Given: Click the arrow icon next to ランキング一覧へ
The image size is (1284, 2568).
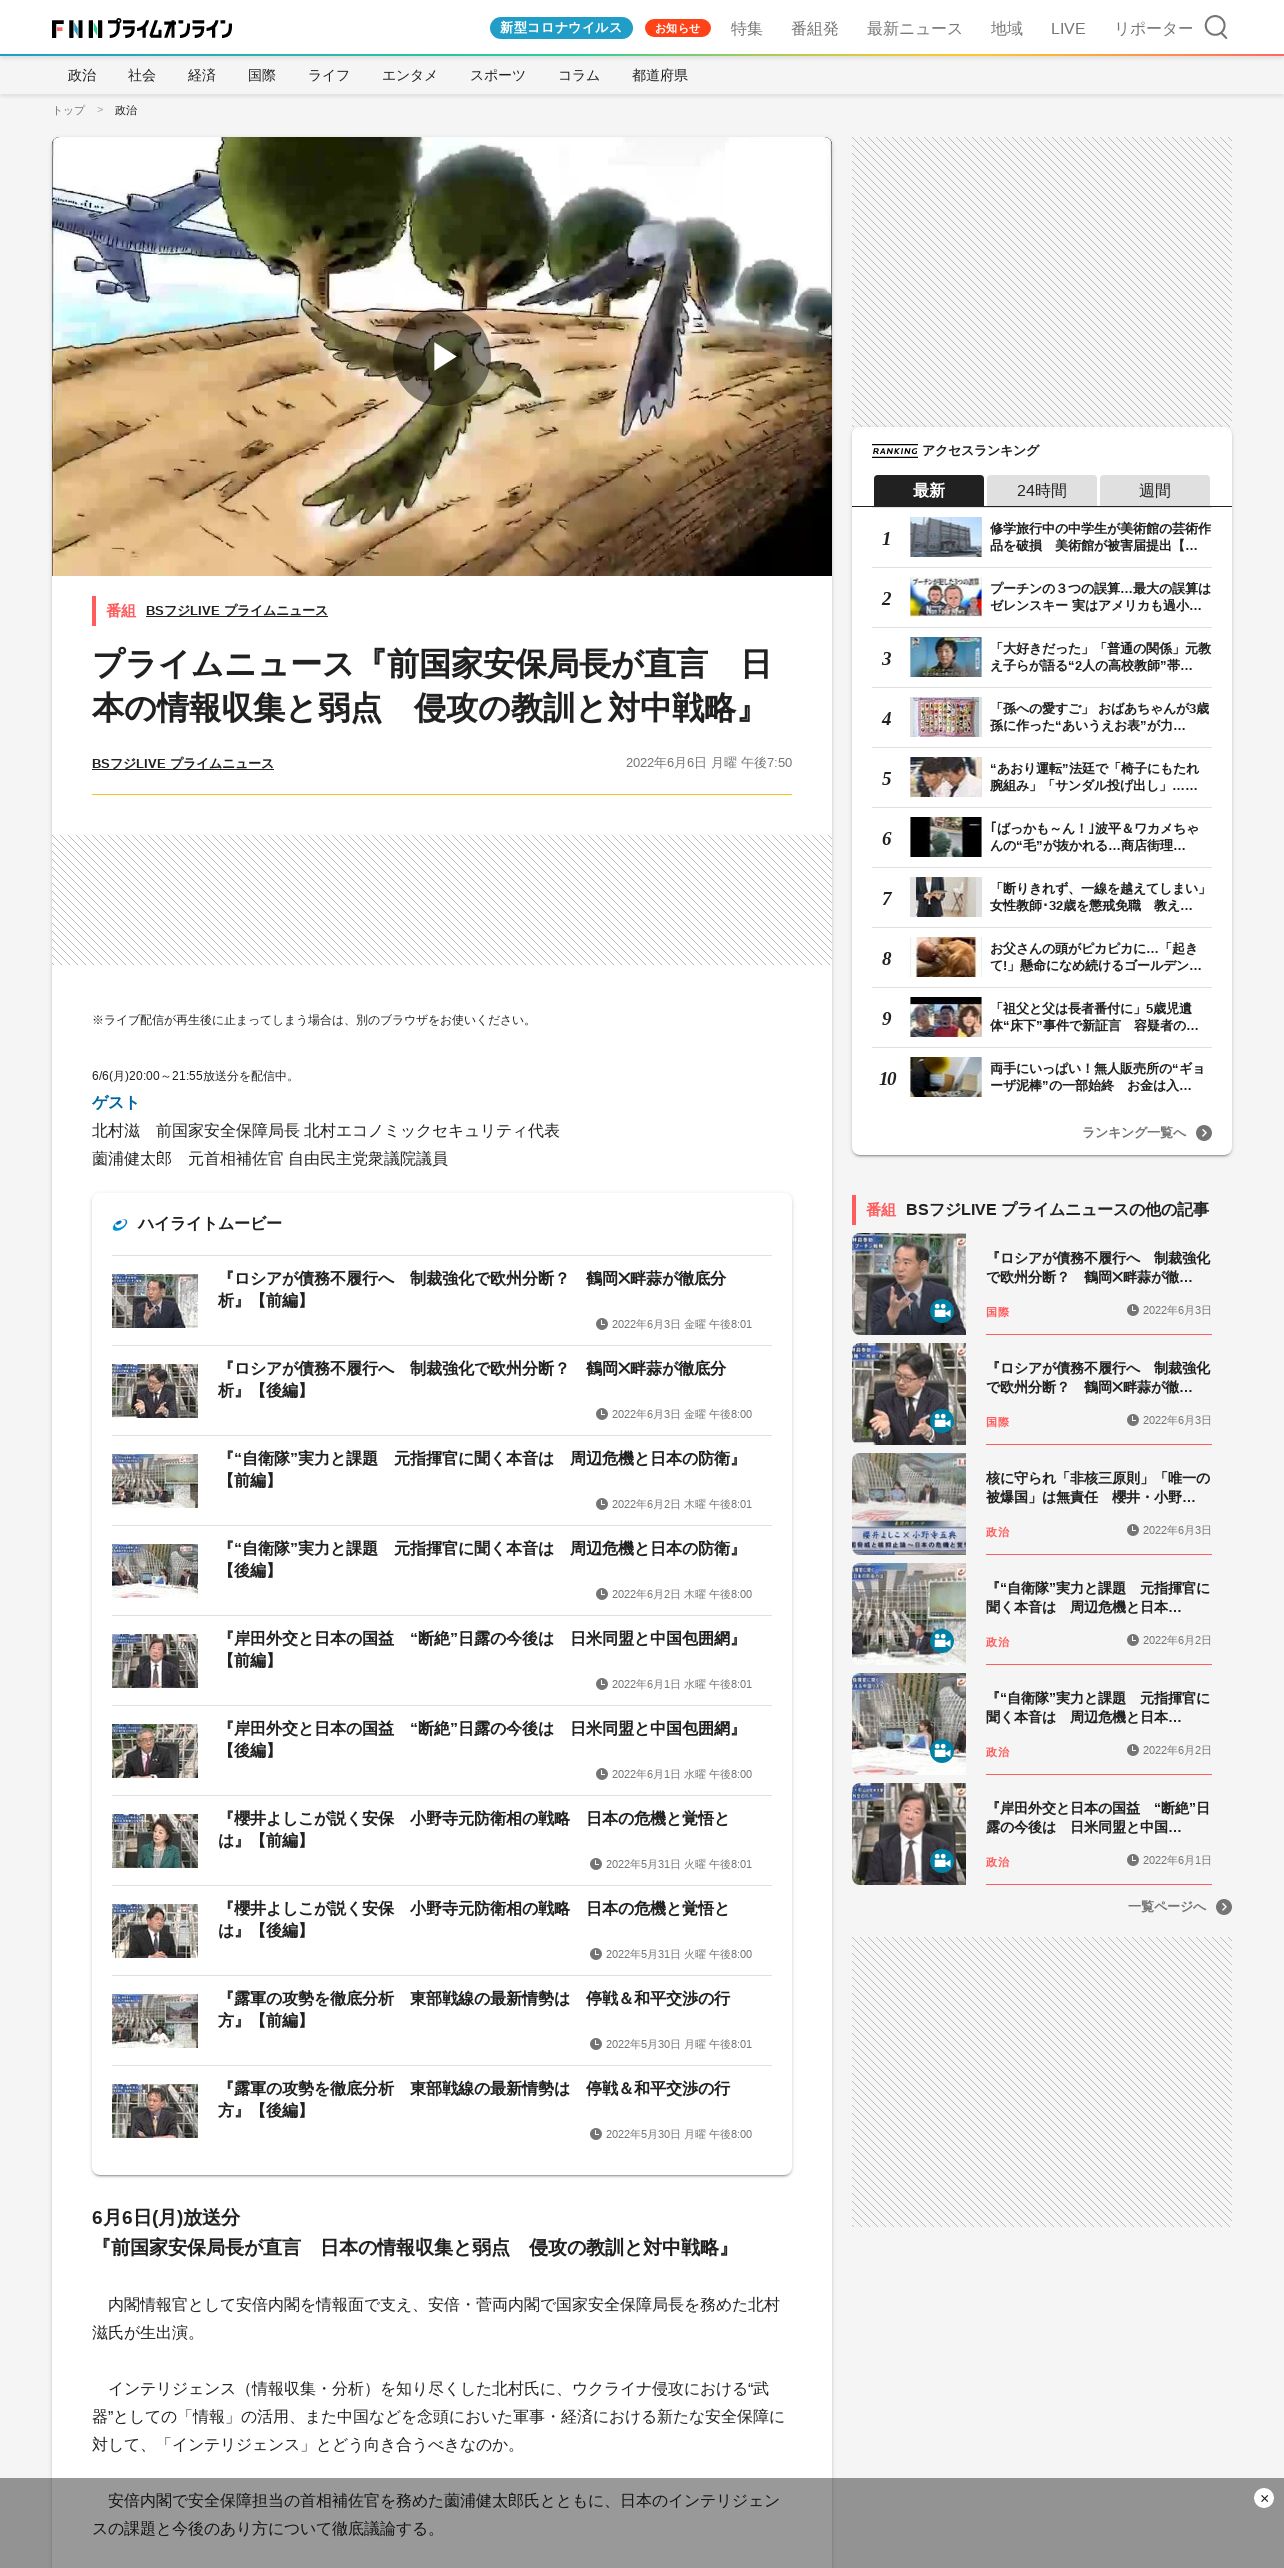Looking at the screenshot, I should [x=1204, y=1133].
